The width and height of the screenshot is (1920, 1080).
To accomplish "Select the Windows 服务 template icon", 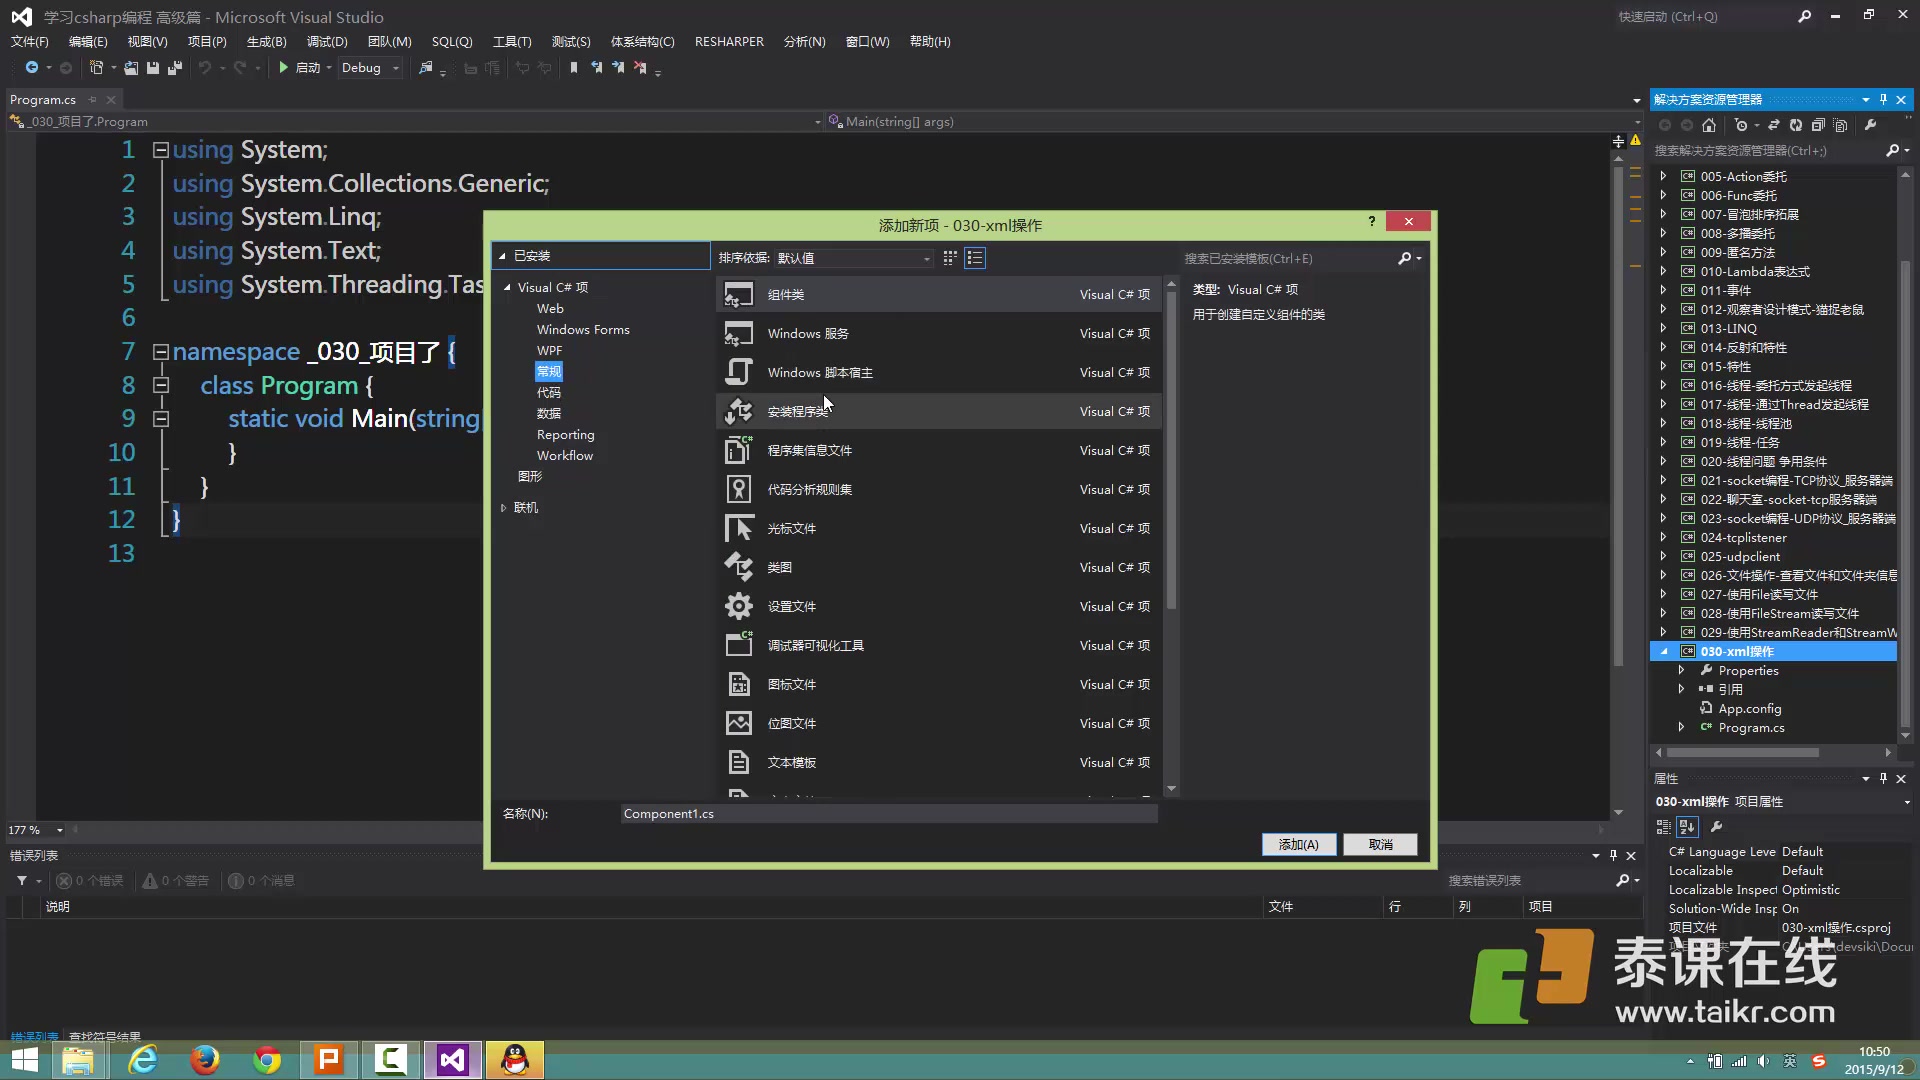I will pos(738,334).
